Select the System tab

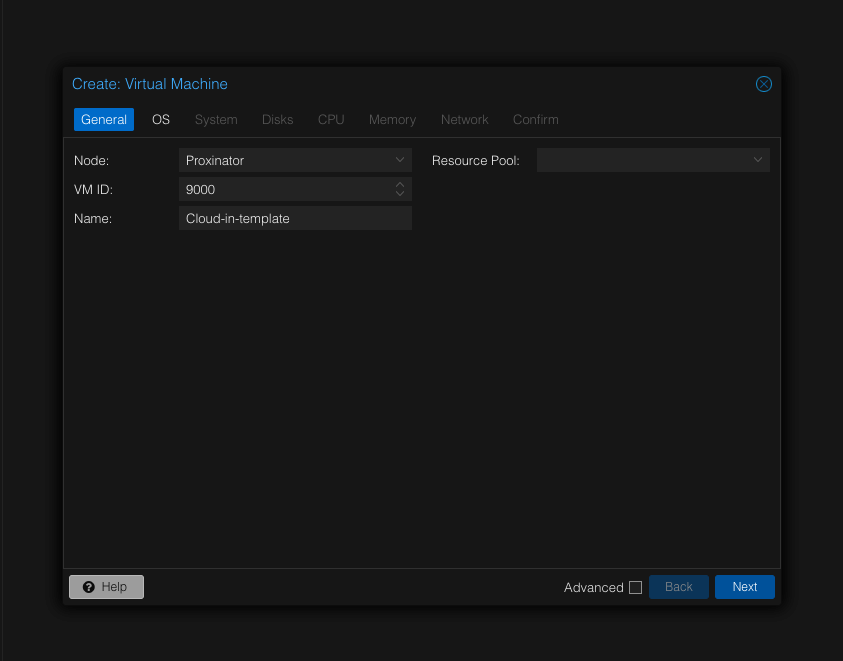[216, 119]
